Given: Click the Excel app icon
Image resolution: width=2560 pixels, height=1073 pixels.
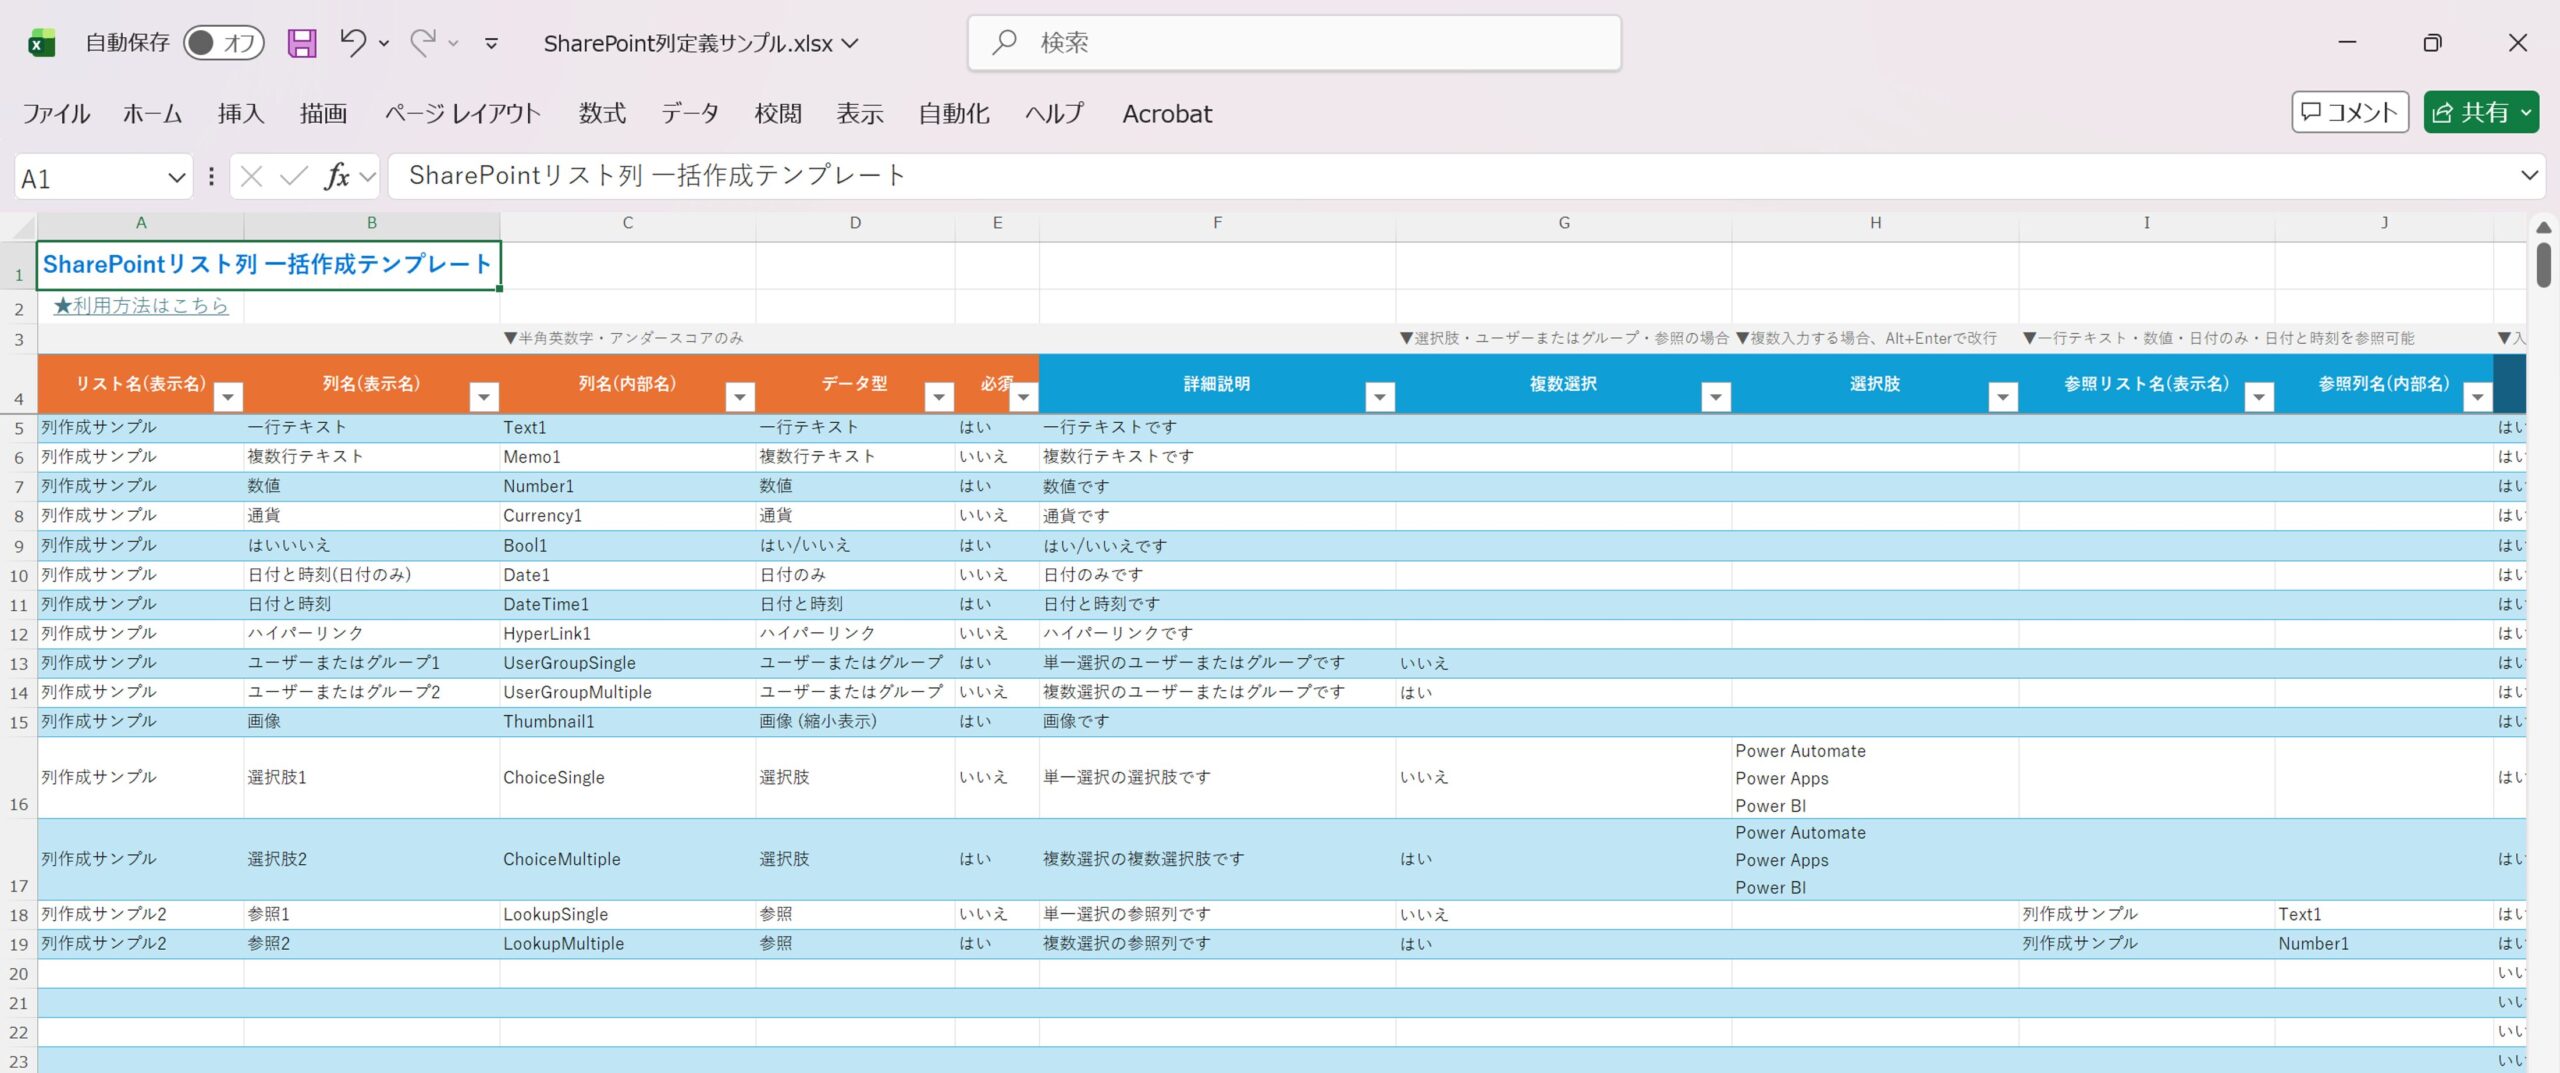Looking at the screenshot, I should click(41, 43).
